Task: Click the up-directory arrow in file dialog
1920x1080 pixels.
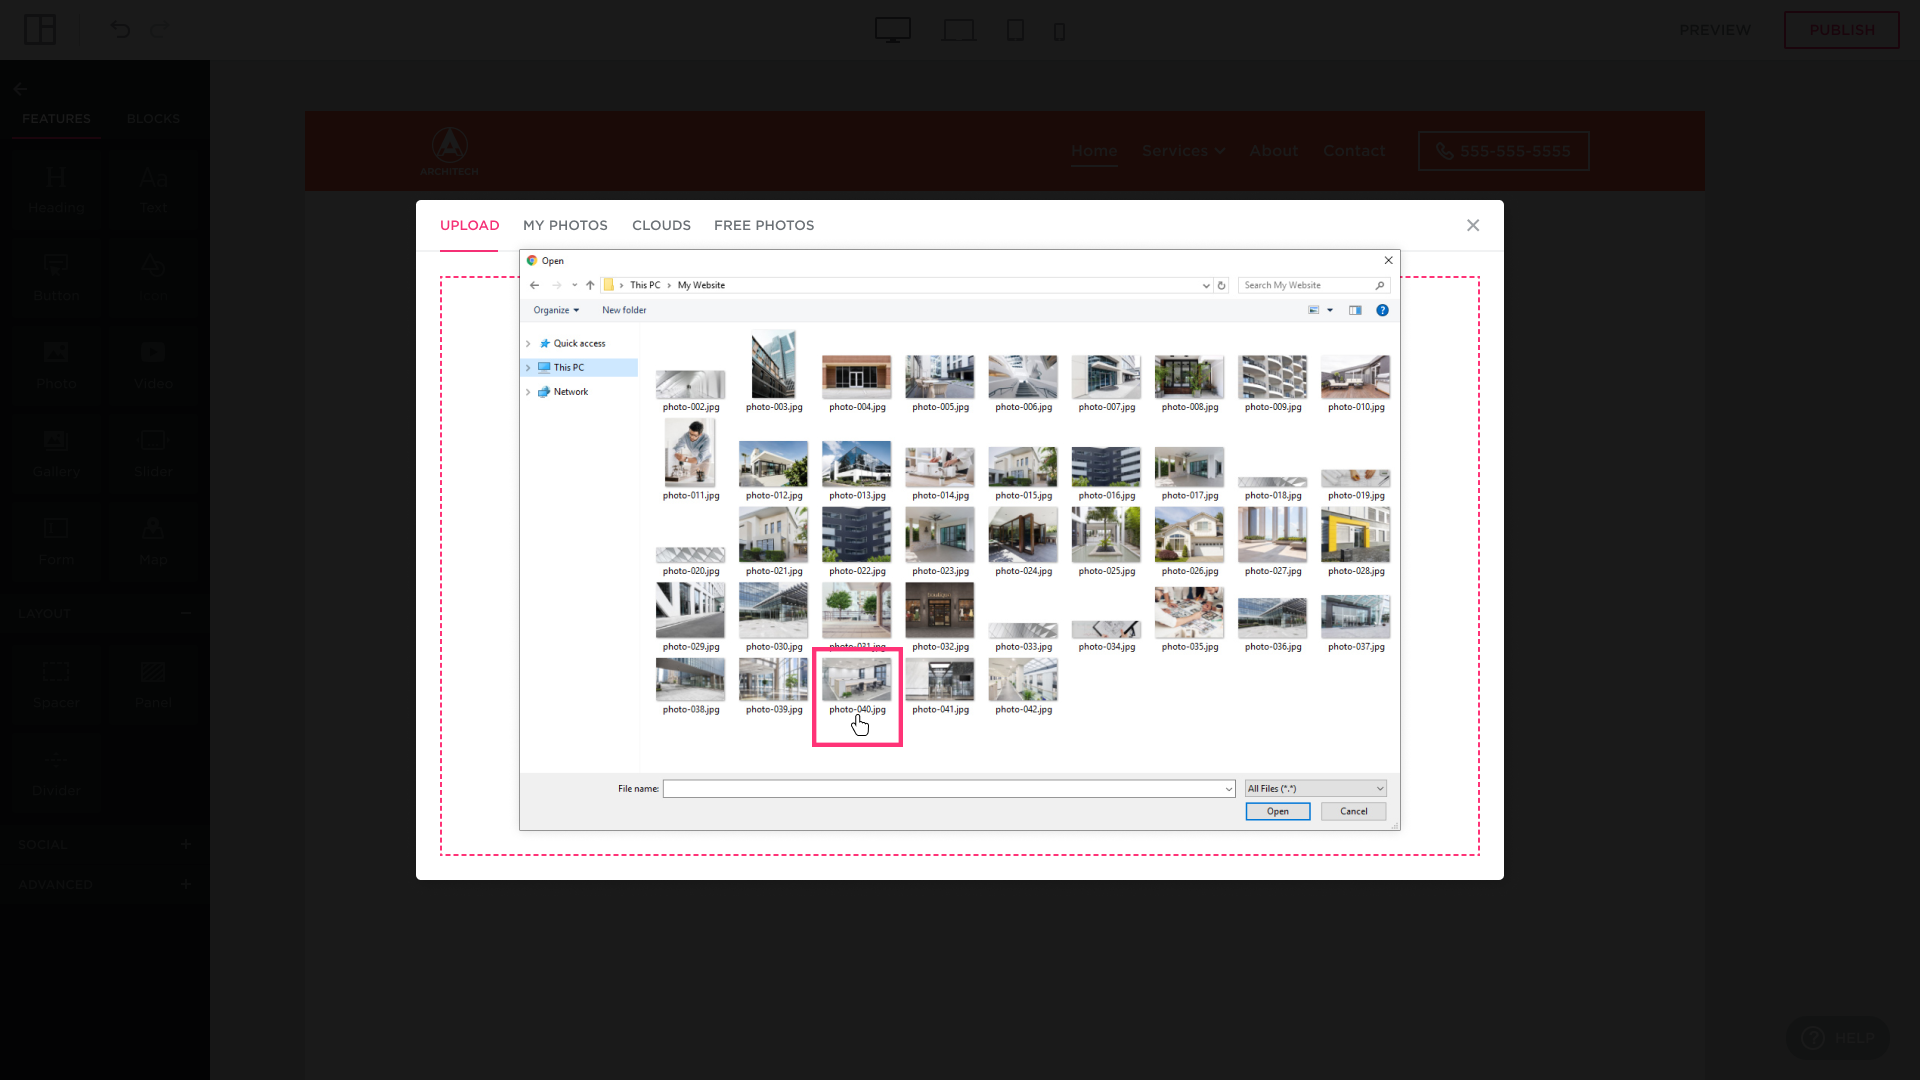Action: tap(590, 285)
